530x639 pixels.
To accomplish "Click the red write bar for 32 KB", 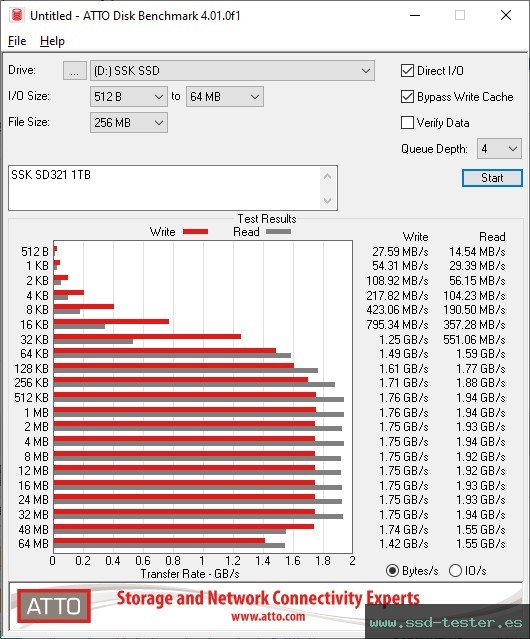I will (147, 337).
